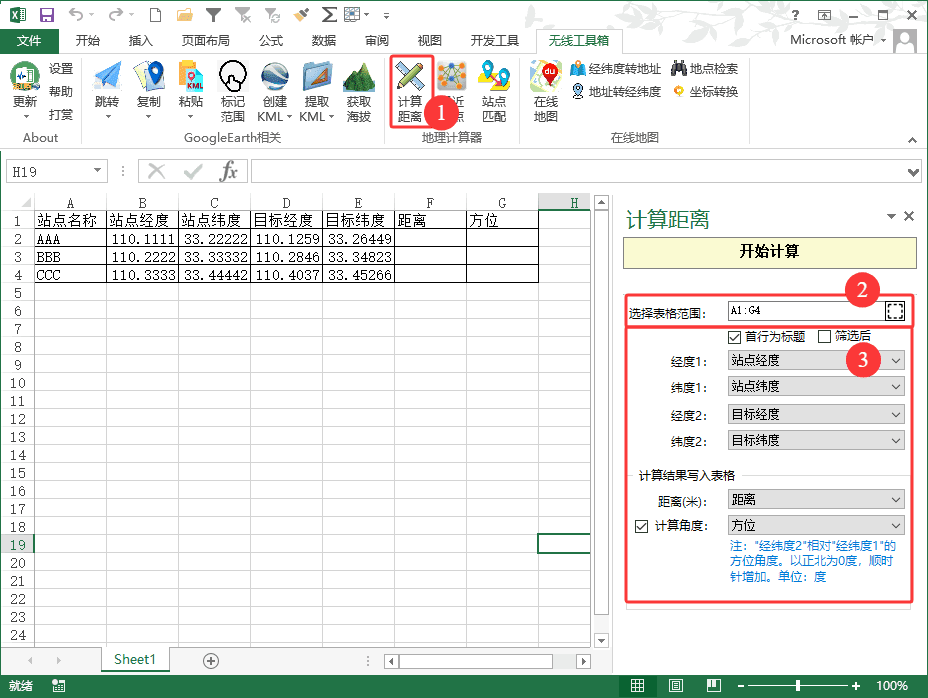
Task: Enable the 筛选后 checkbox
Action: [x=824, y=337]
